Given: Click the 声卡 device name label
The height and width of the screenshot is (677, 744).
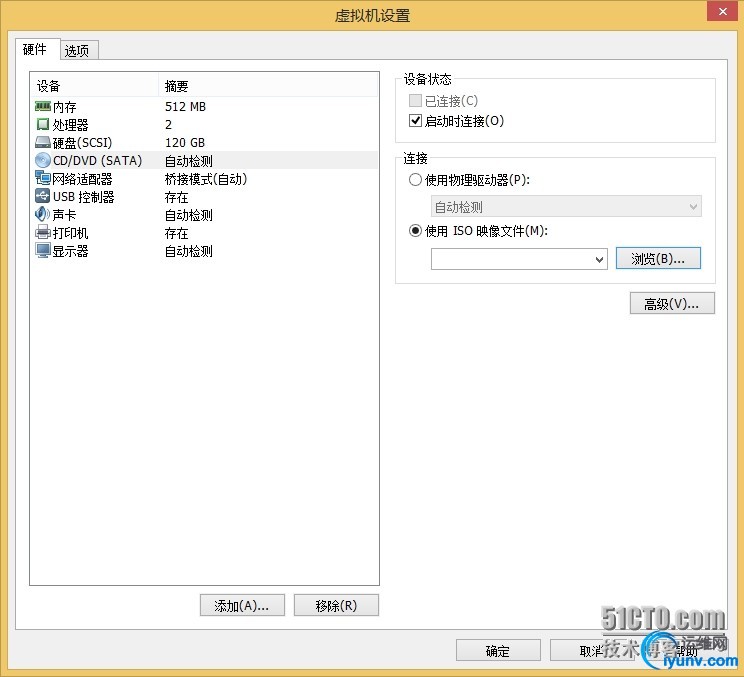Looking at the screenshot, I should [x=65, y=215].
